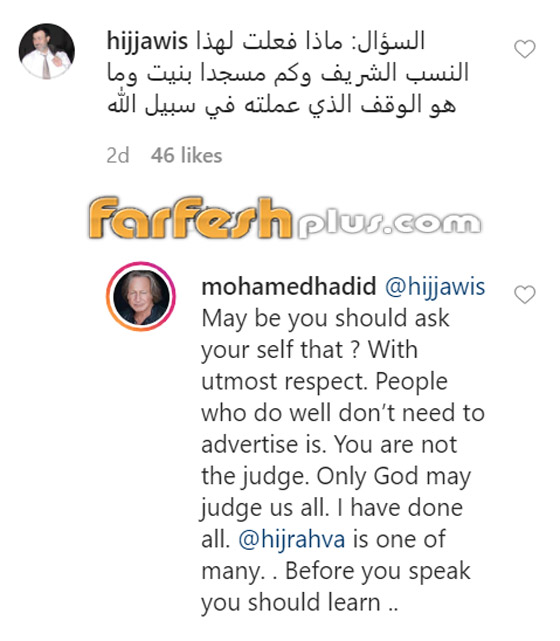
Task: Open the mohamedhadid username profile link
Action: pyautogui.click(x=289, y=286)
